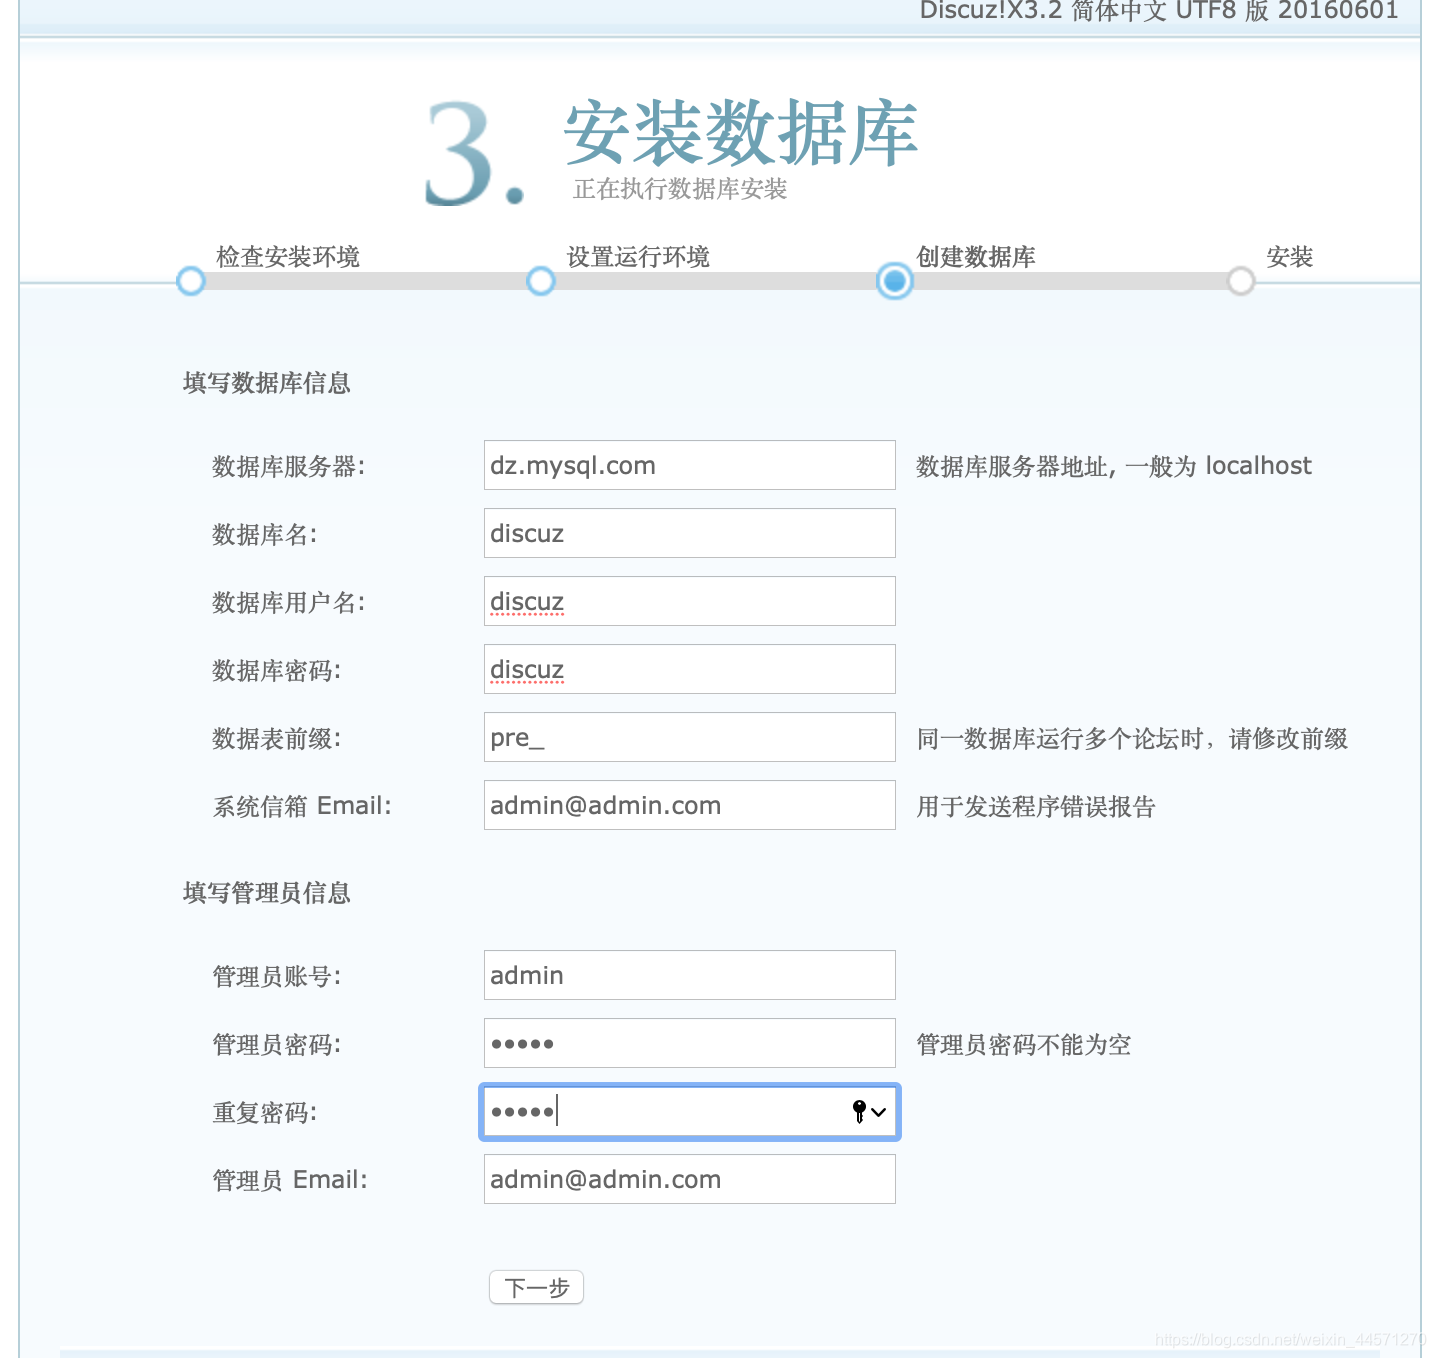The height and width of the screenshot is (1358, 1436).
Task: Click the 数据库密码 label
Action: click(277, 671)
